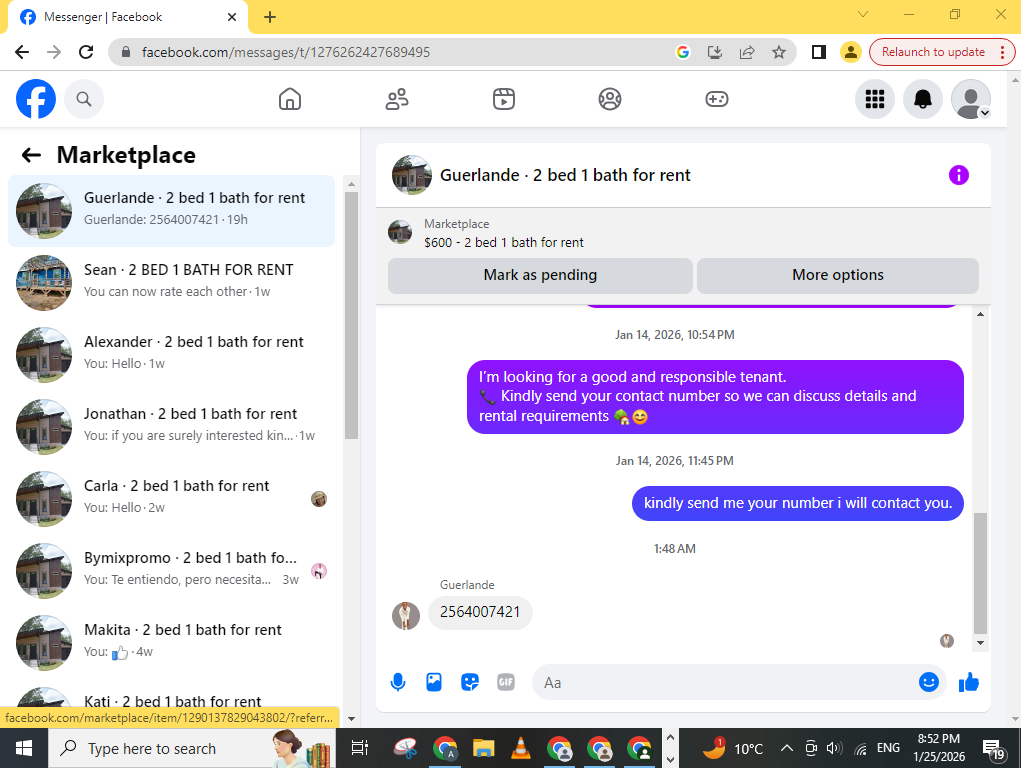Go back with the browser back arrow
This screenshot has height=768, width=1021.
pyautogui.click(x=22, y=52)
